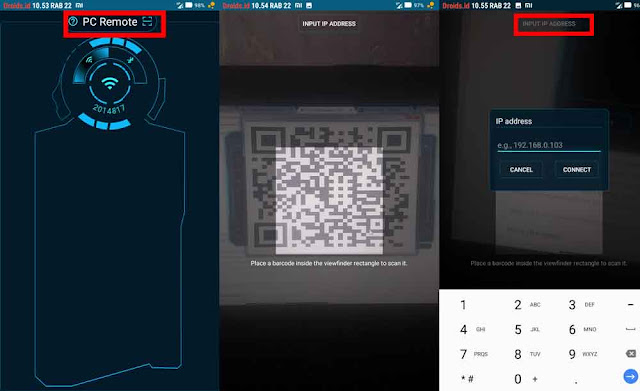Screen dimensions: 640x391
Task: Tap the battery icon next to 98% in the status bar
Action: point(189,5)
